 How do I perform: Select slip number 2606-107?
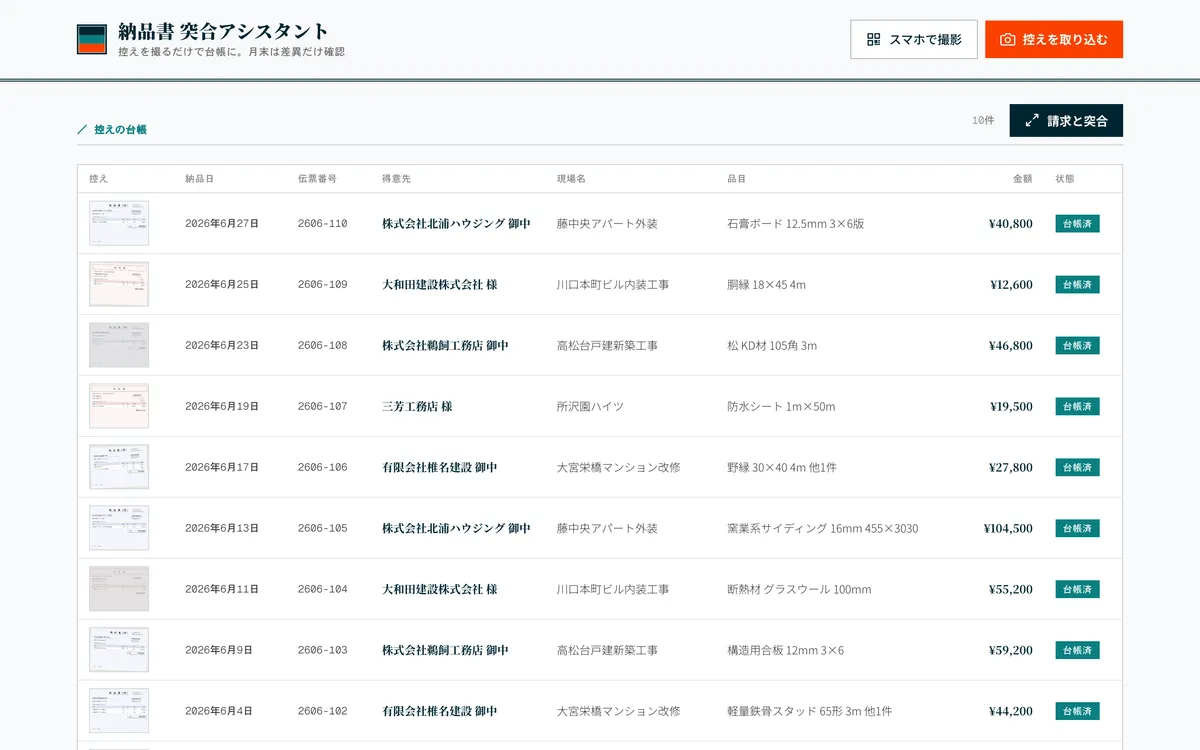[x=322, y=407]
